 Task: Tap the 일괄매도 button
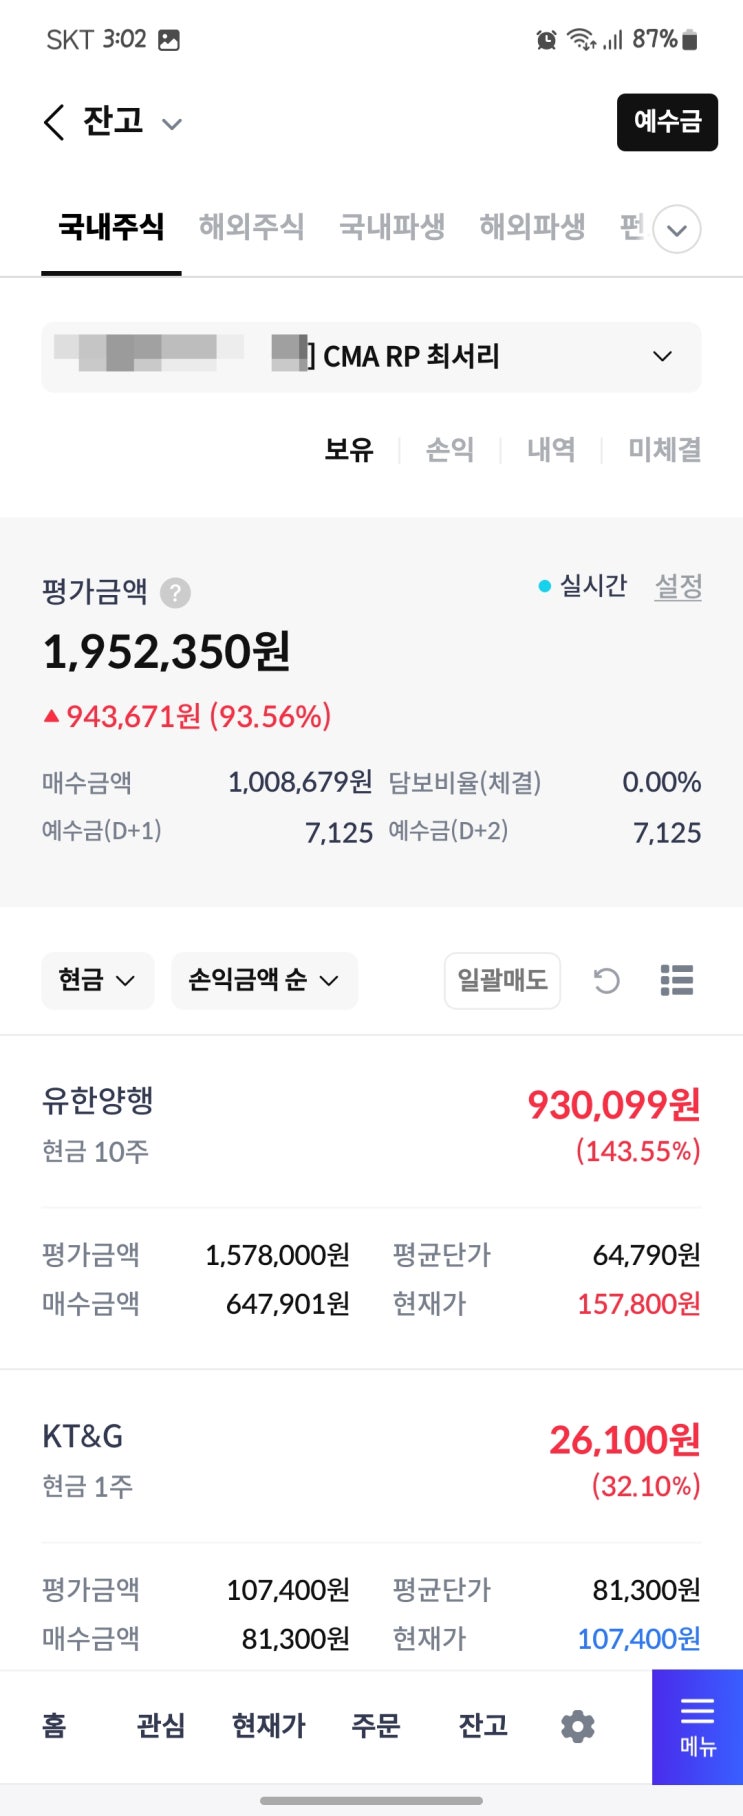(x=502, y=981)
